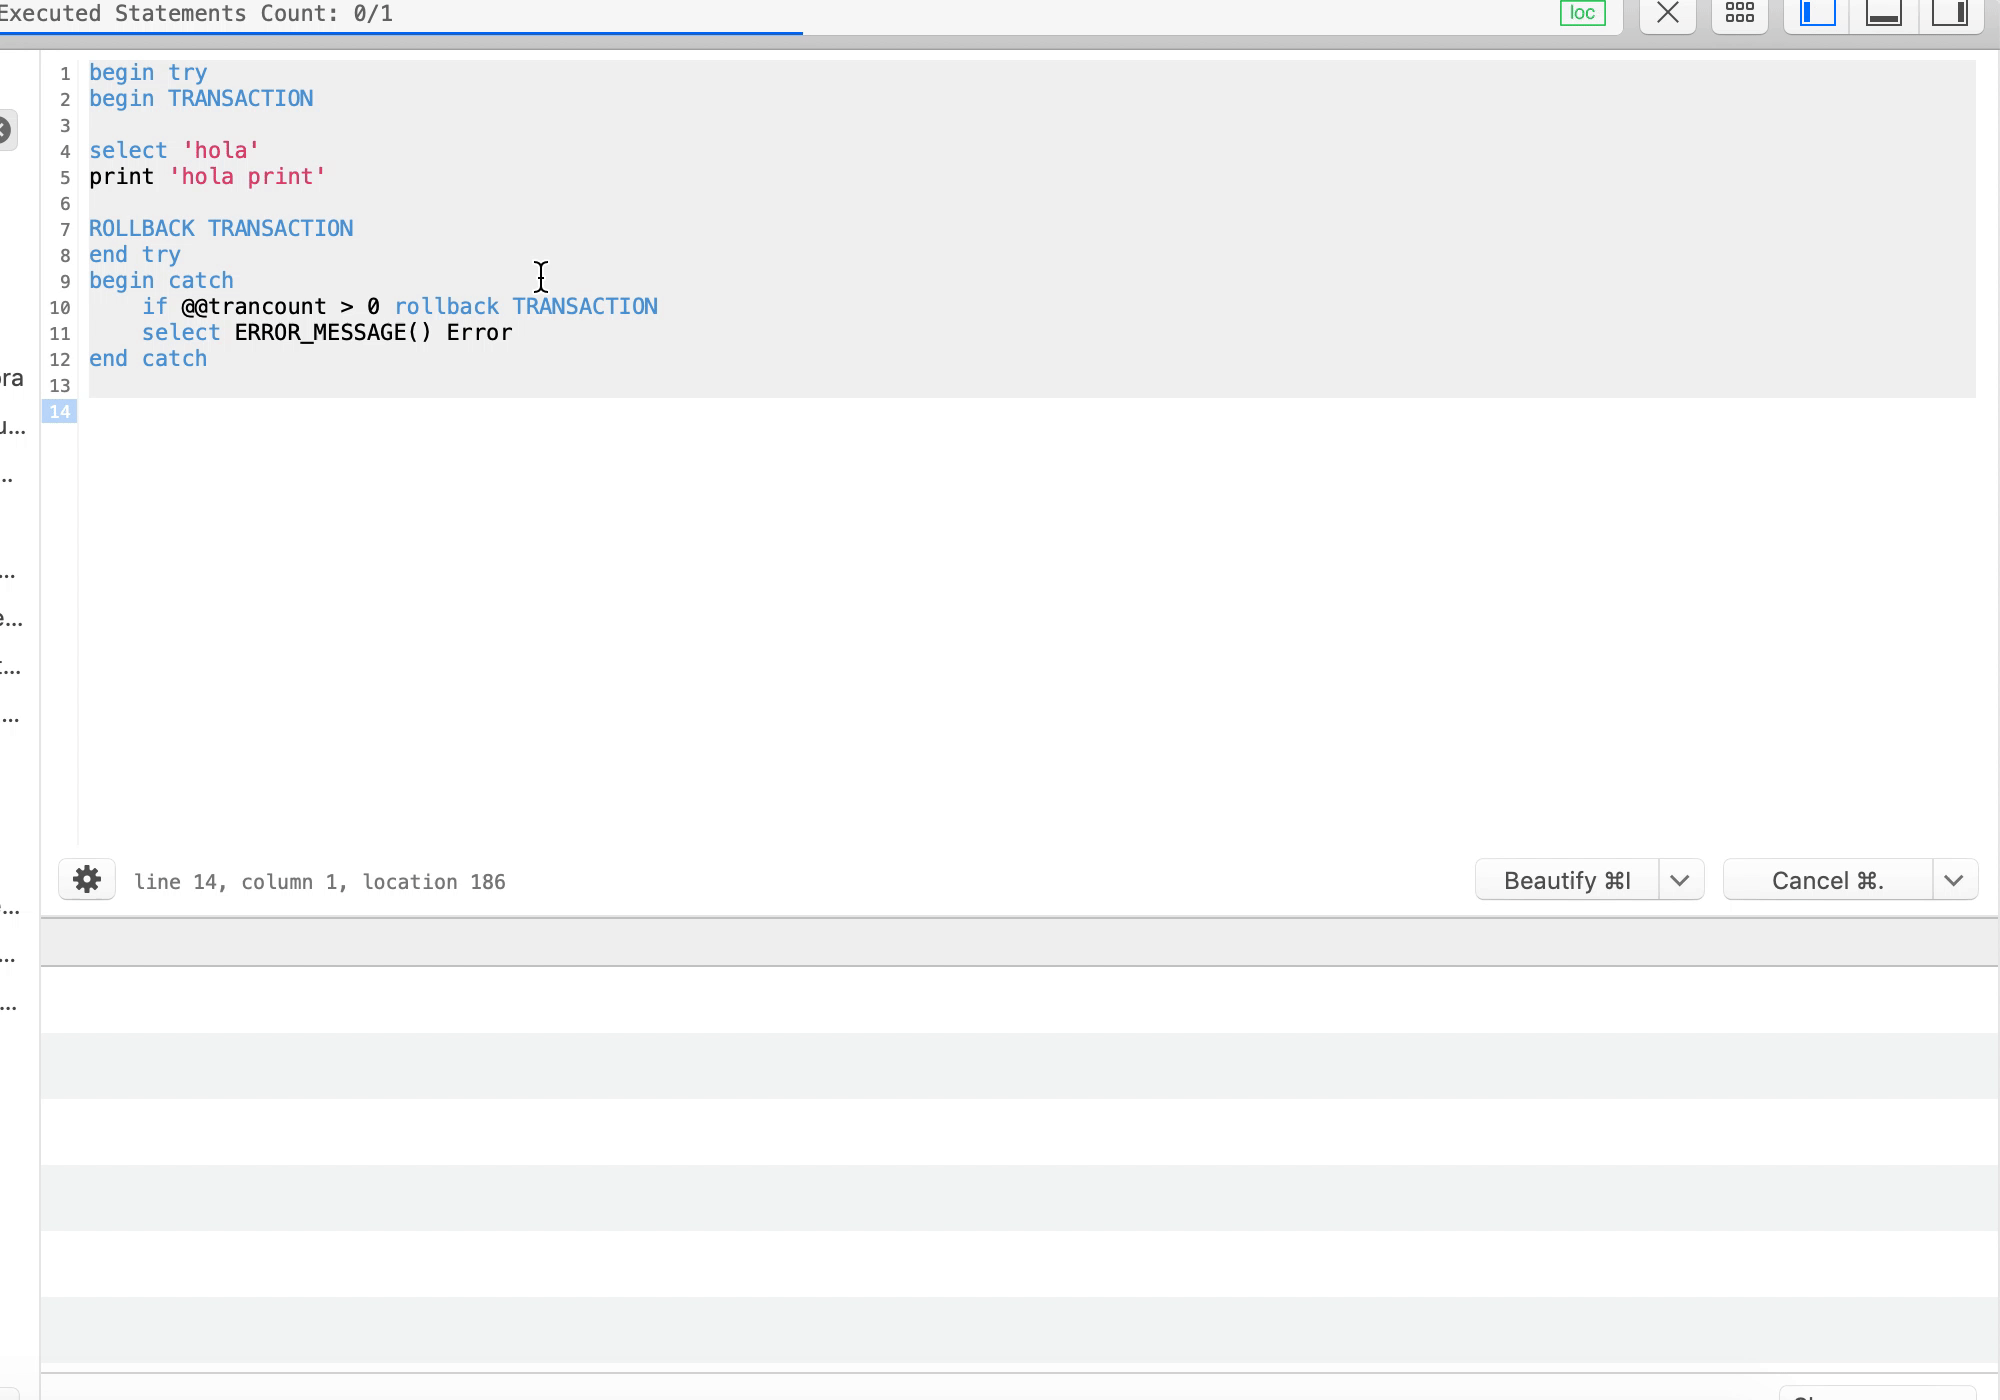2000x1400 pixels.
Task: Click the grid view icon in the toolbar
Action: [x=1739, y=15]
